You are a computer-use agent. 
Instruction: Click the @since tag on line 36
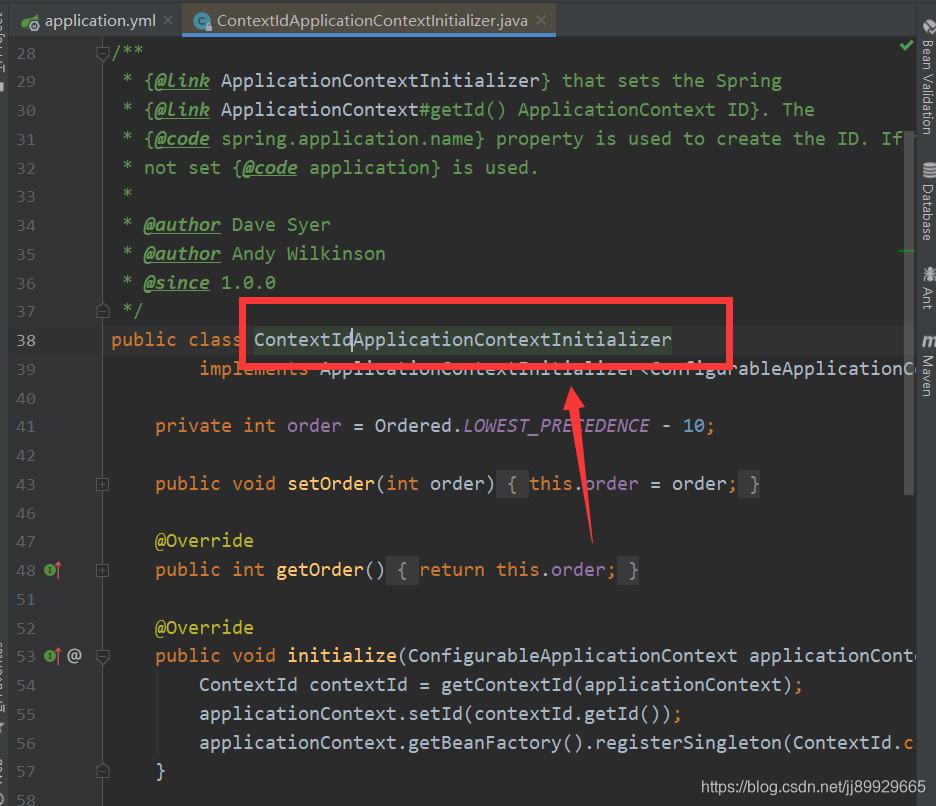[x=177, y=282]
